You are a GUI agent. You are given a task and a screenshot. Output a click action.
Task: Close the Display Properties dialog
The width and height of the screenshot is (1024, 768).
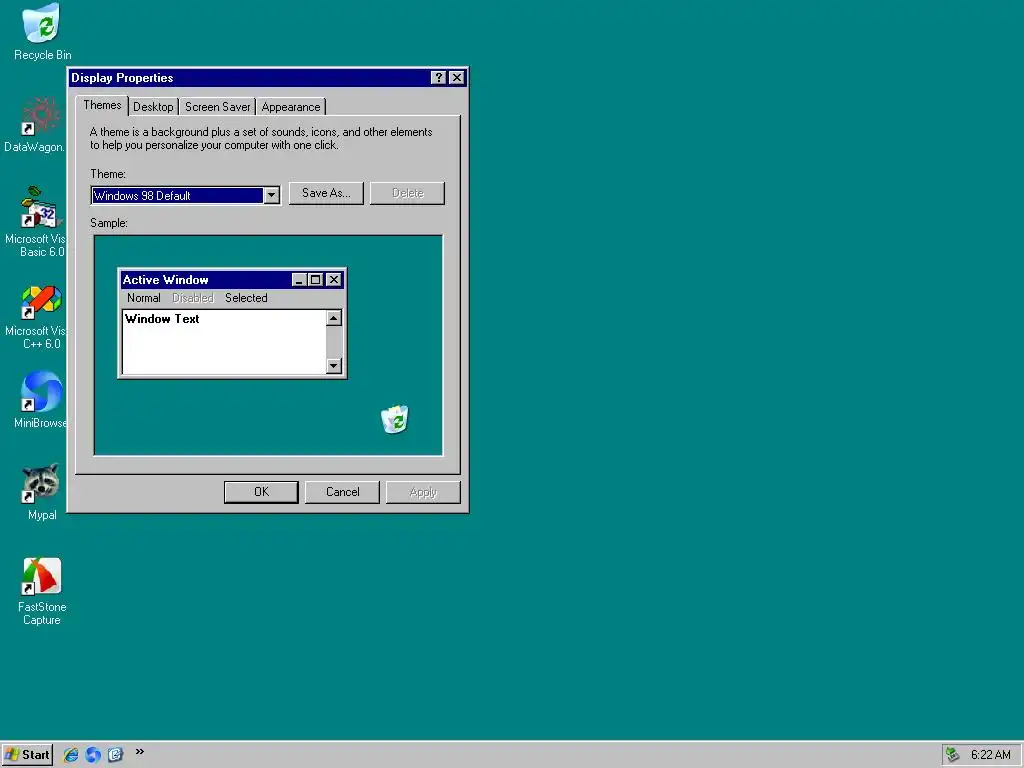click(x=457, y=78)
